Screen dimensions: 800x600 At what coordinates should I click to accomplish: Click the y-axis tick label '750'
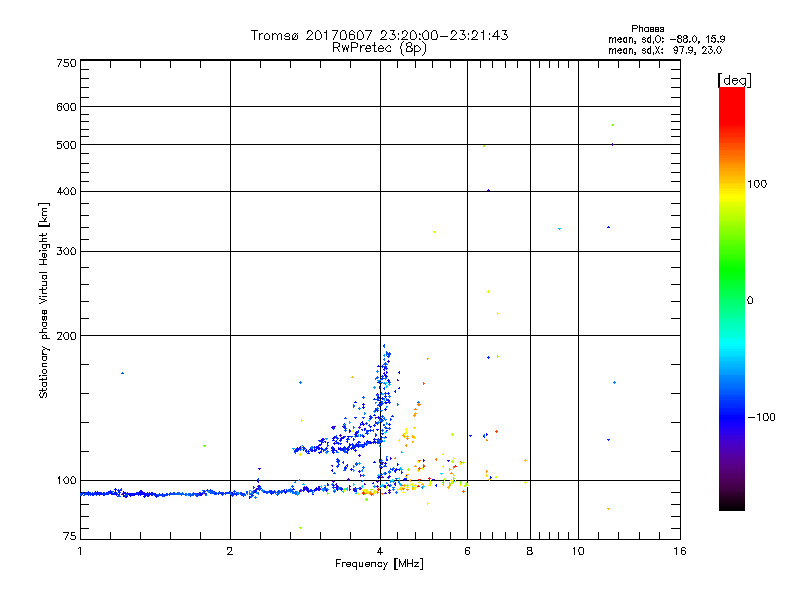coord(66,63)
